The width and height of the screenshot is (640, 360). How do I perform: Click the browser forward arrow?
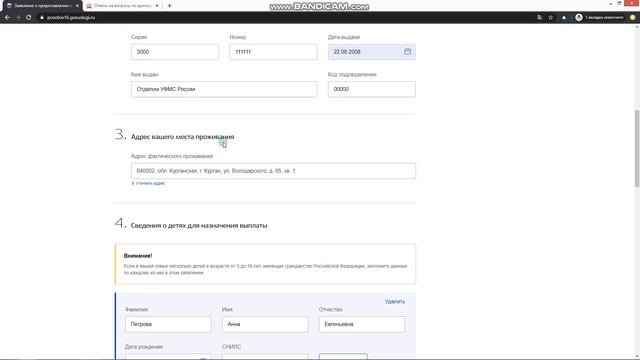tap(18, 18)
